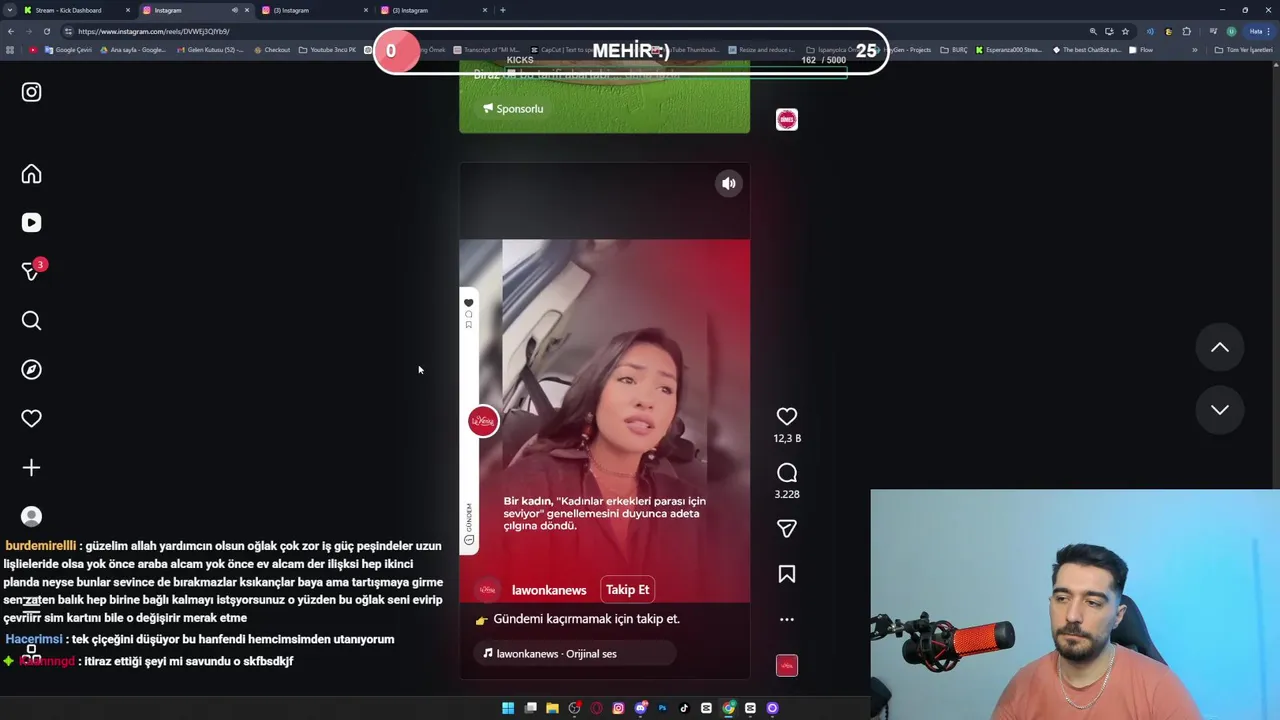The height and width of the screenshot is (720, 1280).
Task: Open more options three-dot menu
Action: pos(787,619)
